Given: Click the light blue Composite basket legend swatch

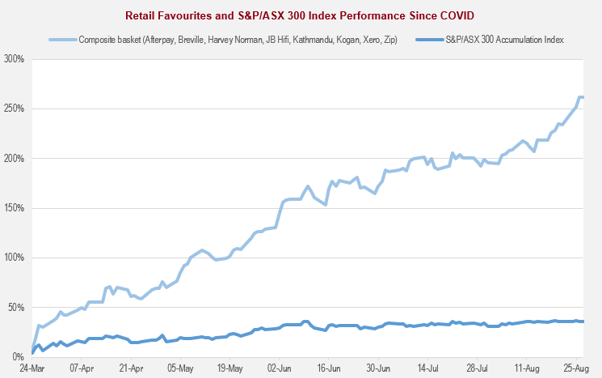Looking at the screenshot, I should (63, 40).
